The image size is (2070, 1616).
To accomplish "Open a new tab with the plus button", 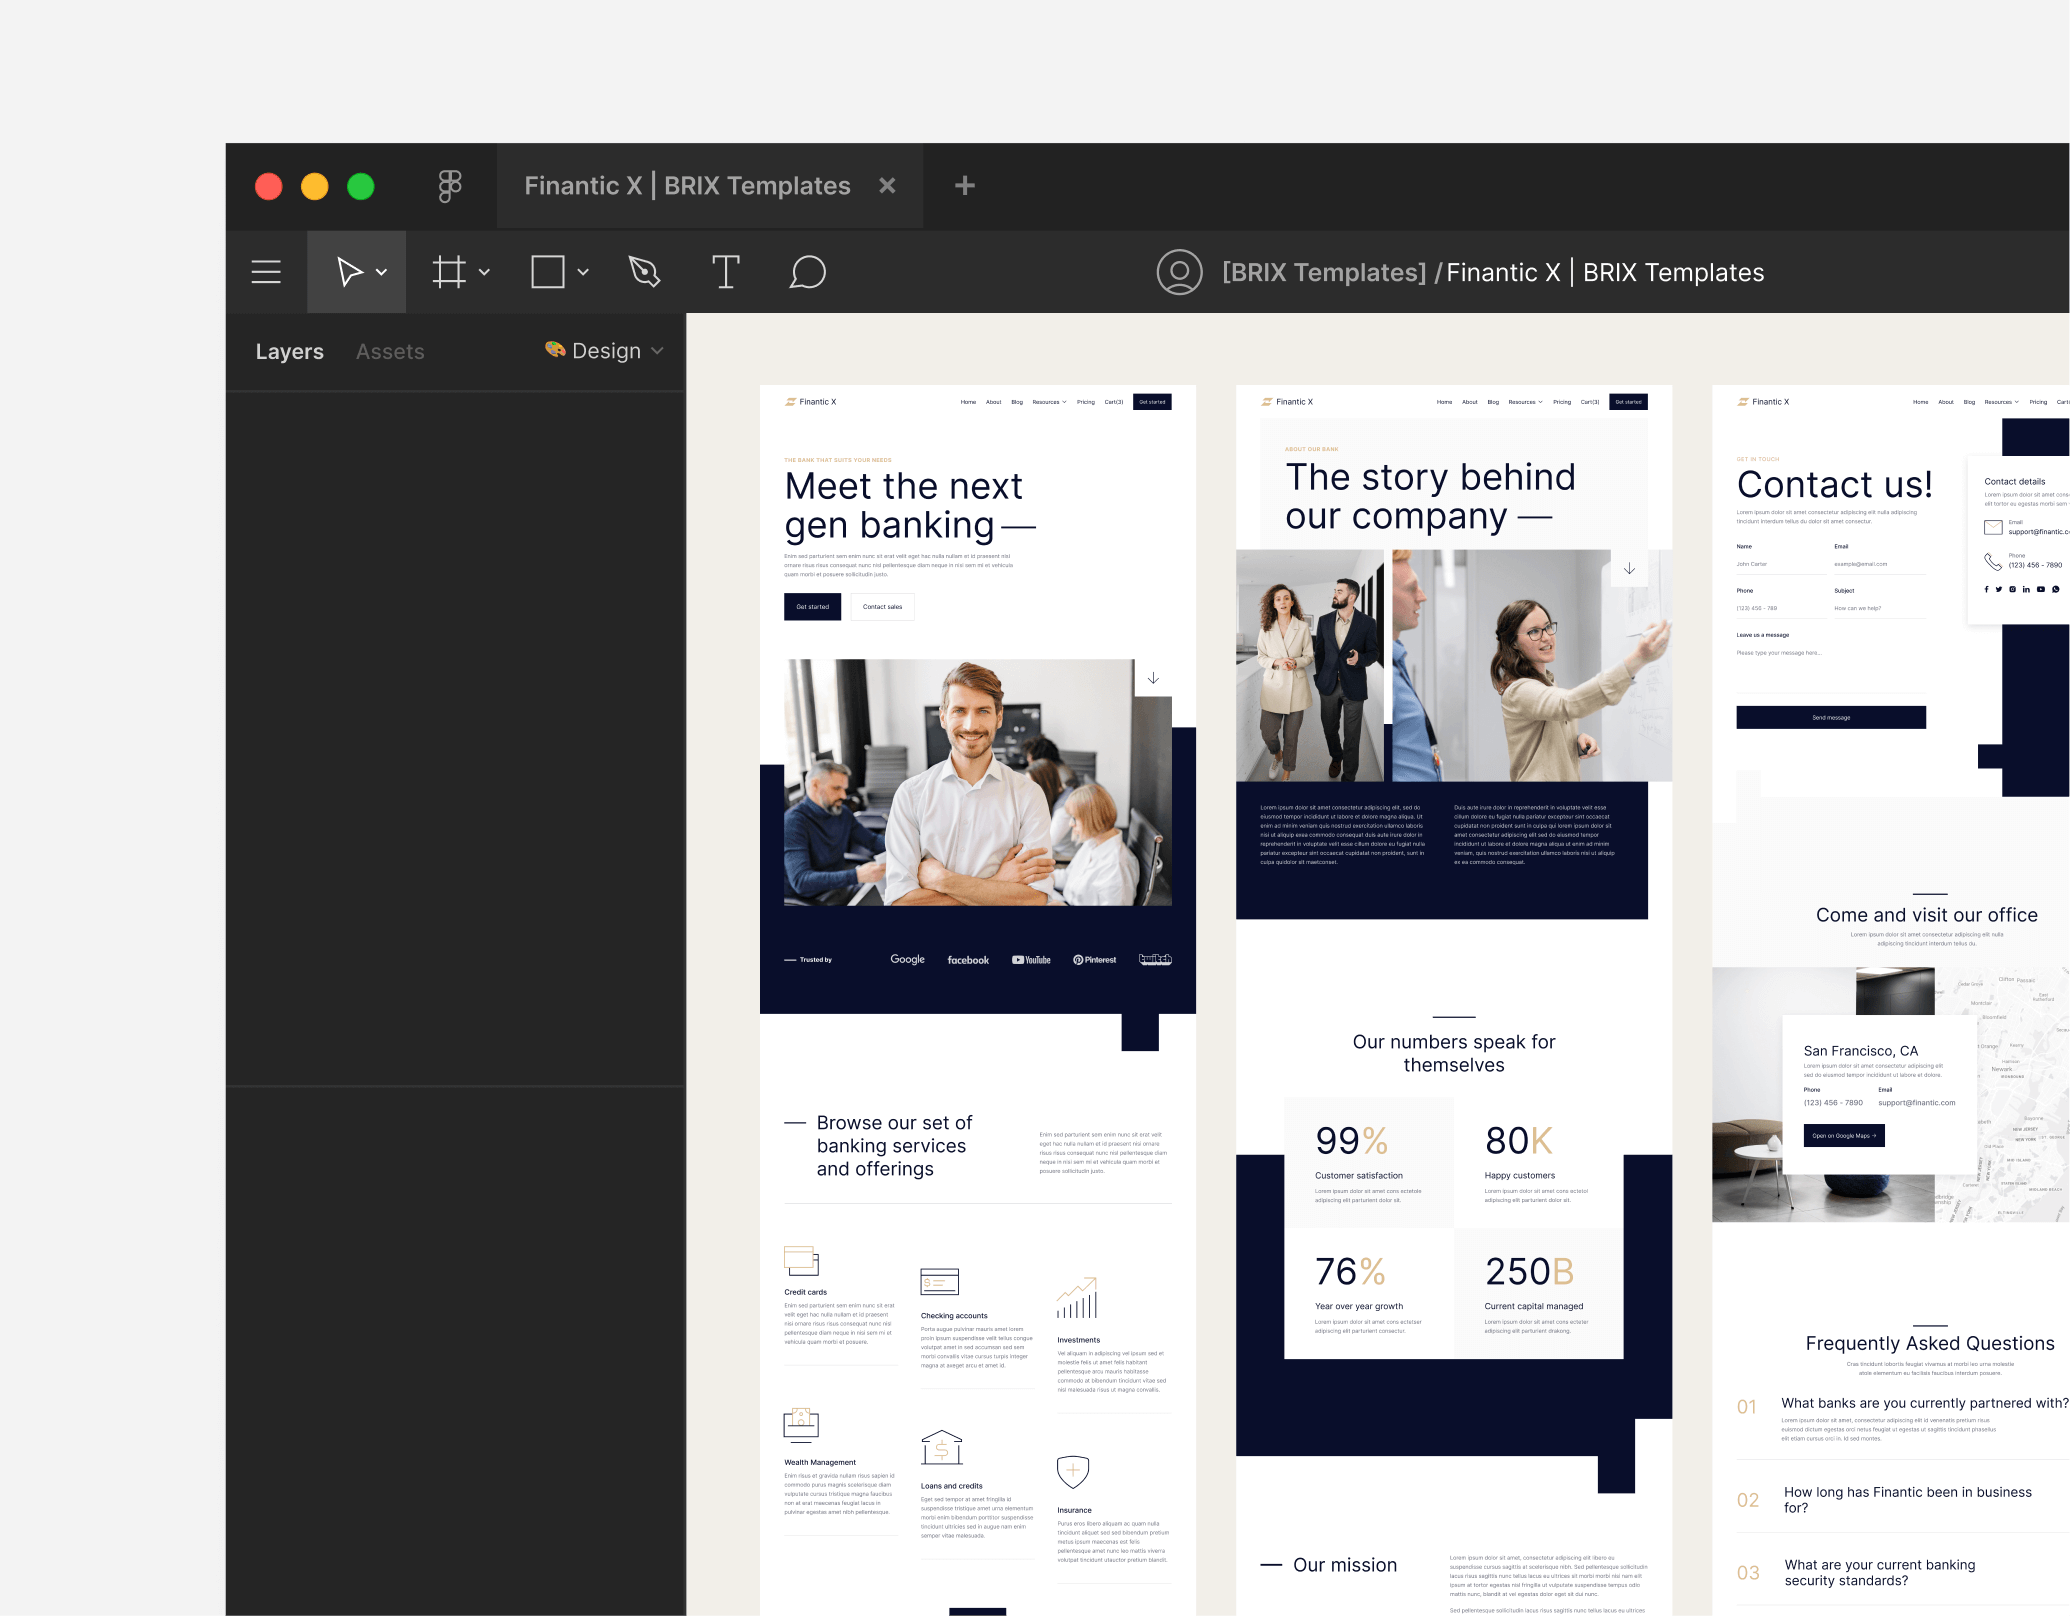I will point(963,185).
